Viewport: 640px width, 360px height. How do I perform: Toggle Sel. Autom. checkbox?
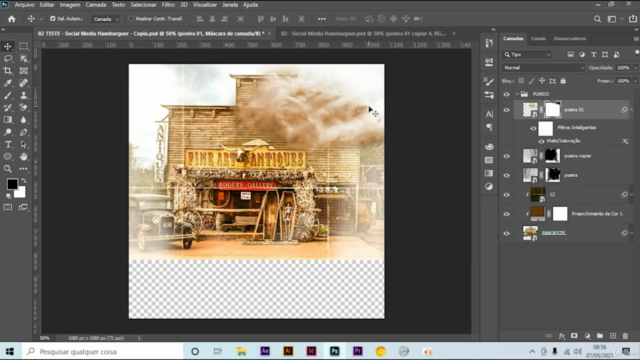pos(53,19)
